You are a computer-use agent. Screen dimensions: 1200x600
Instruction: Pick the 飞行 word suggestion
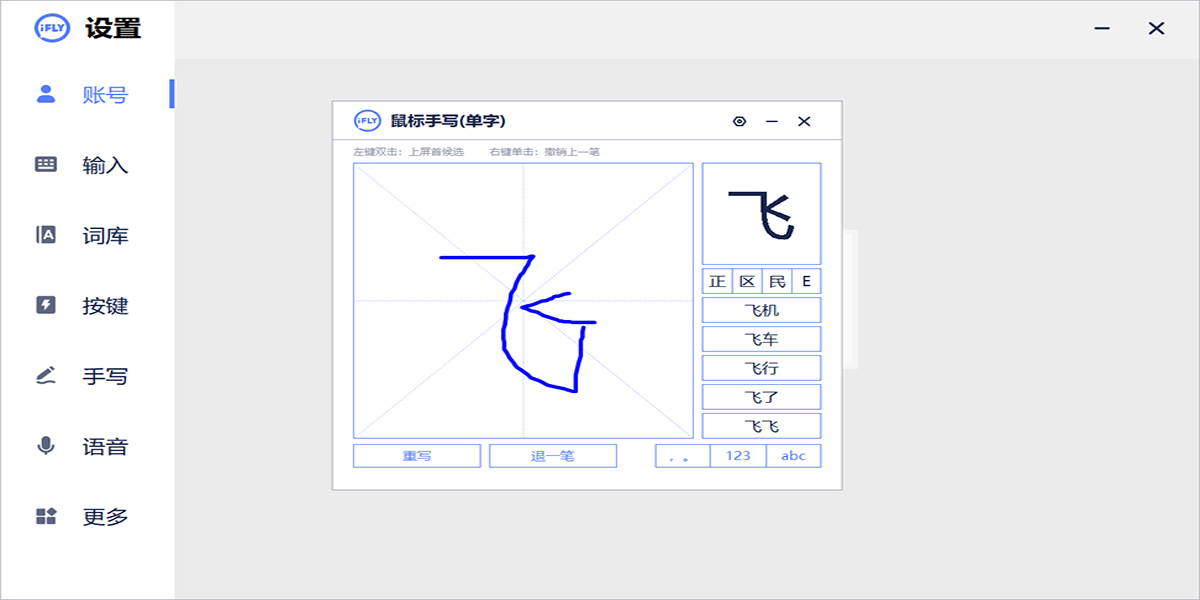[x=761, y=368]
